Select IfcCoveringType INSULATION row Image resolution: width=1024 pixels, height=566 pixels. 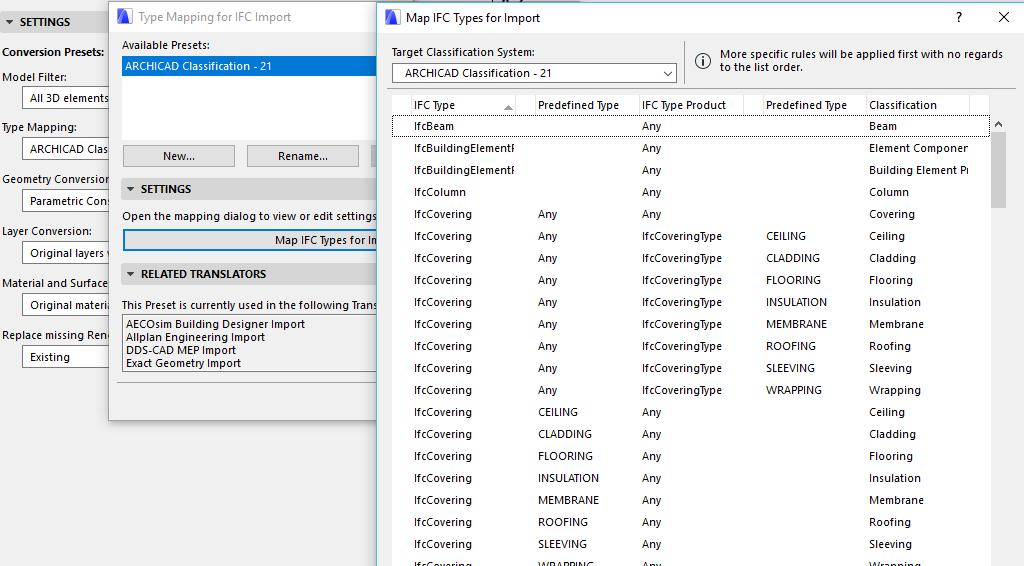pyautogui.click(x=691, y=302)
